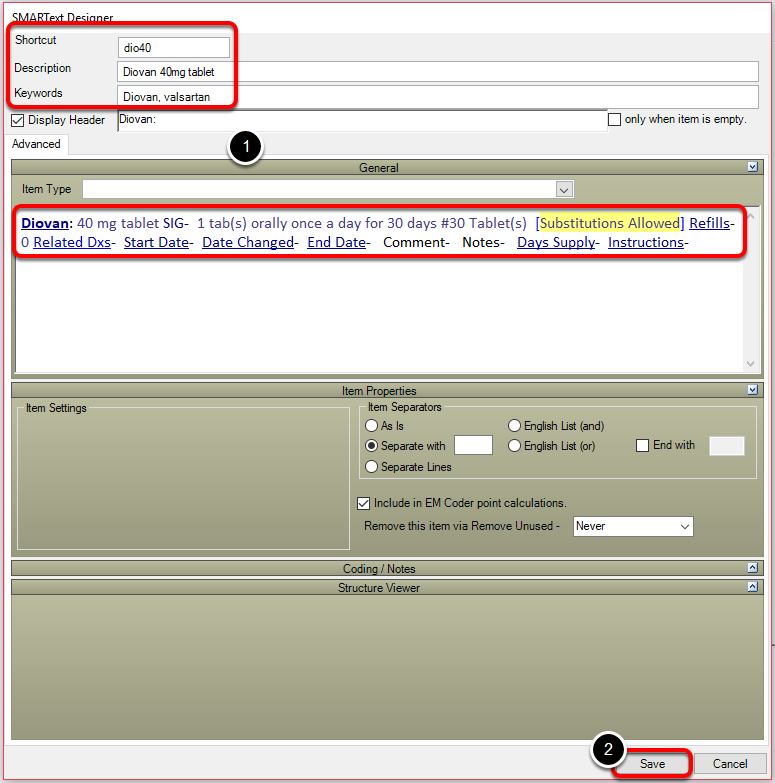Click the Display Header text field

point(363,120)
